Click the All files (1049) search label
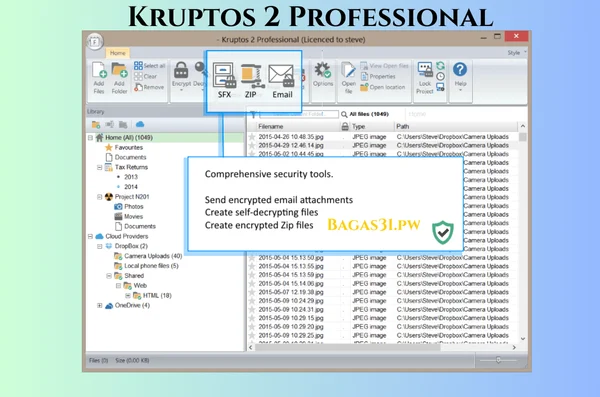This screenshot has height=397, width=600. pyautogui.click(x=369, y=114)
